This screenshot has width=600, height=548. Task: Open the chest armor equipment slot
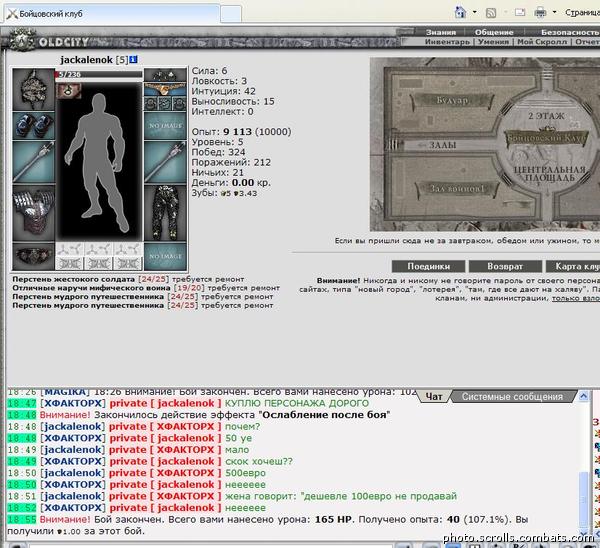34,213
